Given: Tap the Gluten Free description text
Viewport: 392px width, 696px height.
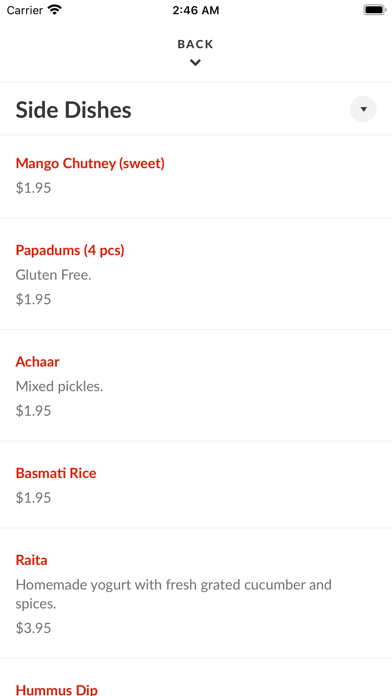Looking at the screenshot, I should click(54, 275).
